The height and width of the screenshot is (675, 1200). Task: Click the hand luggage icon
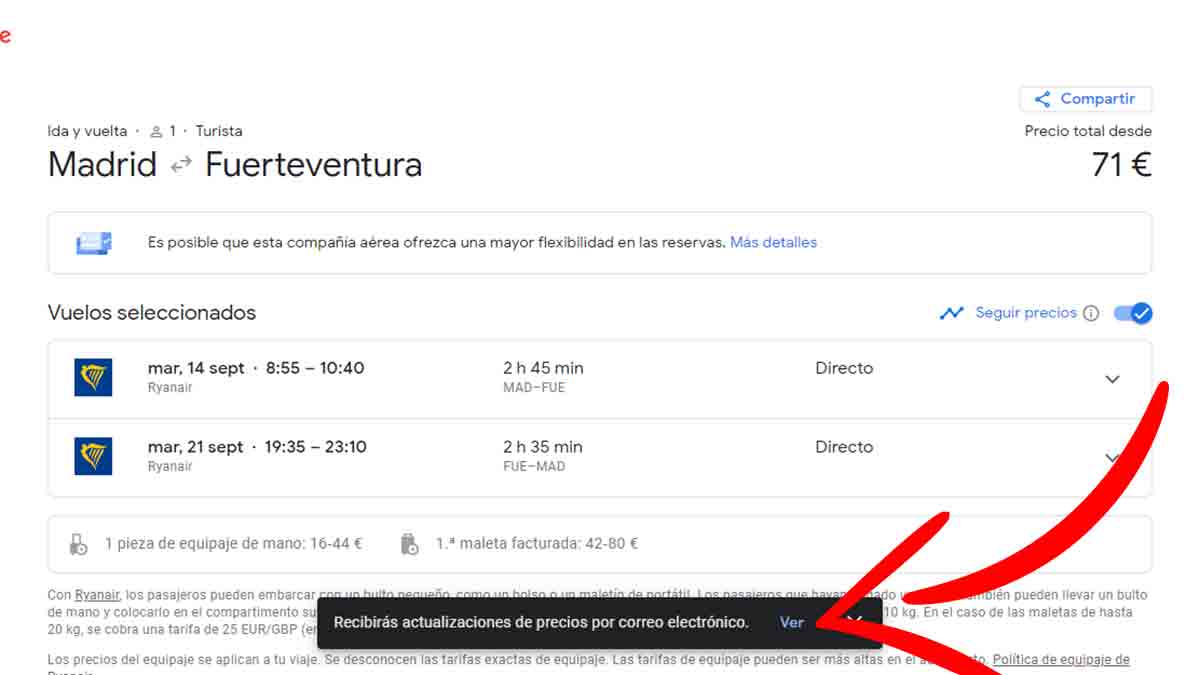click(x=79, y=544)
